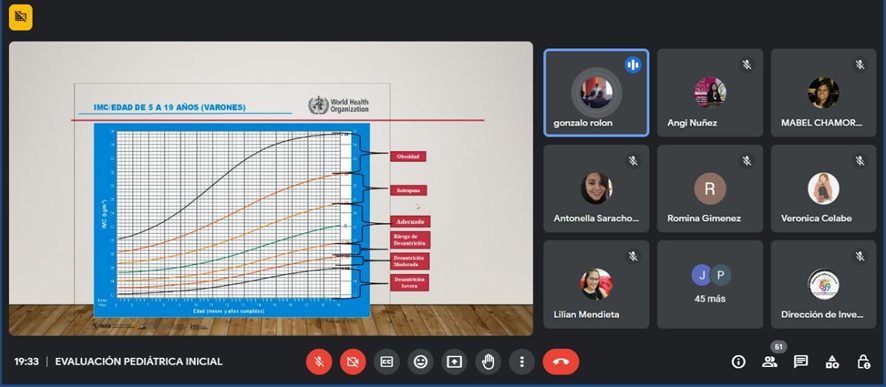Click the World Health Organization logo

[338, 105]
